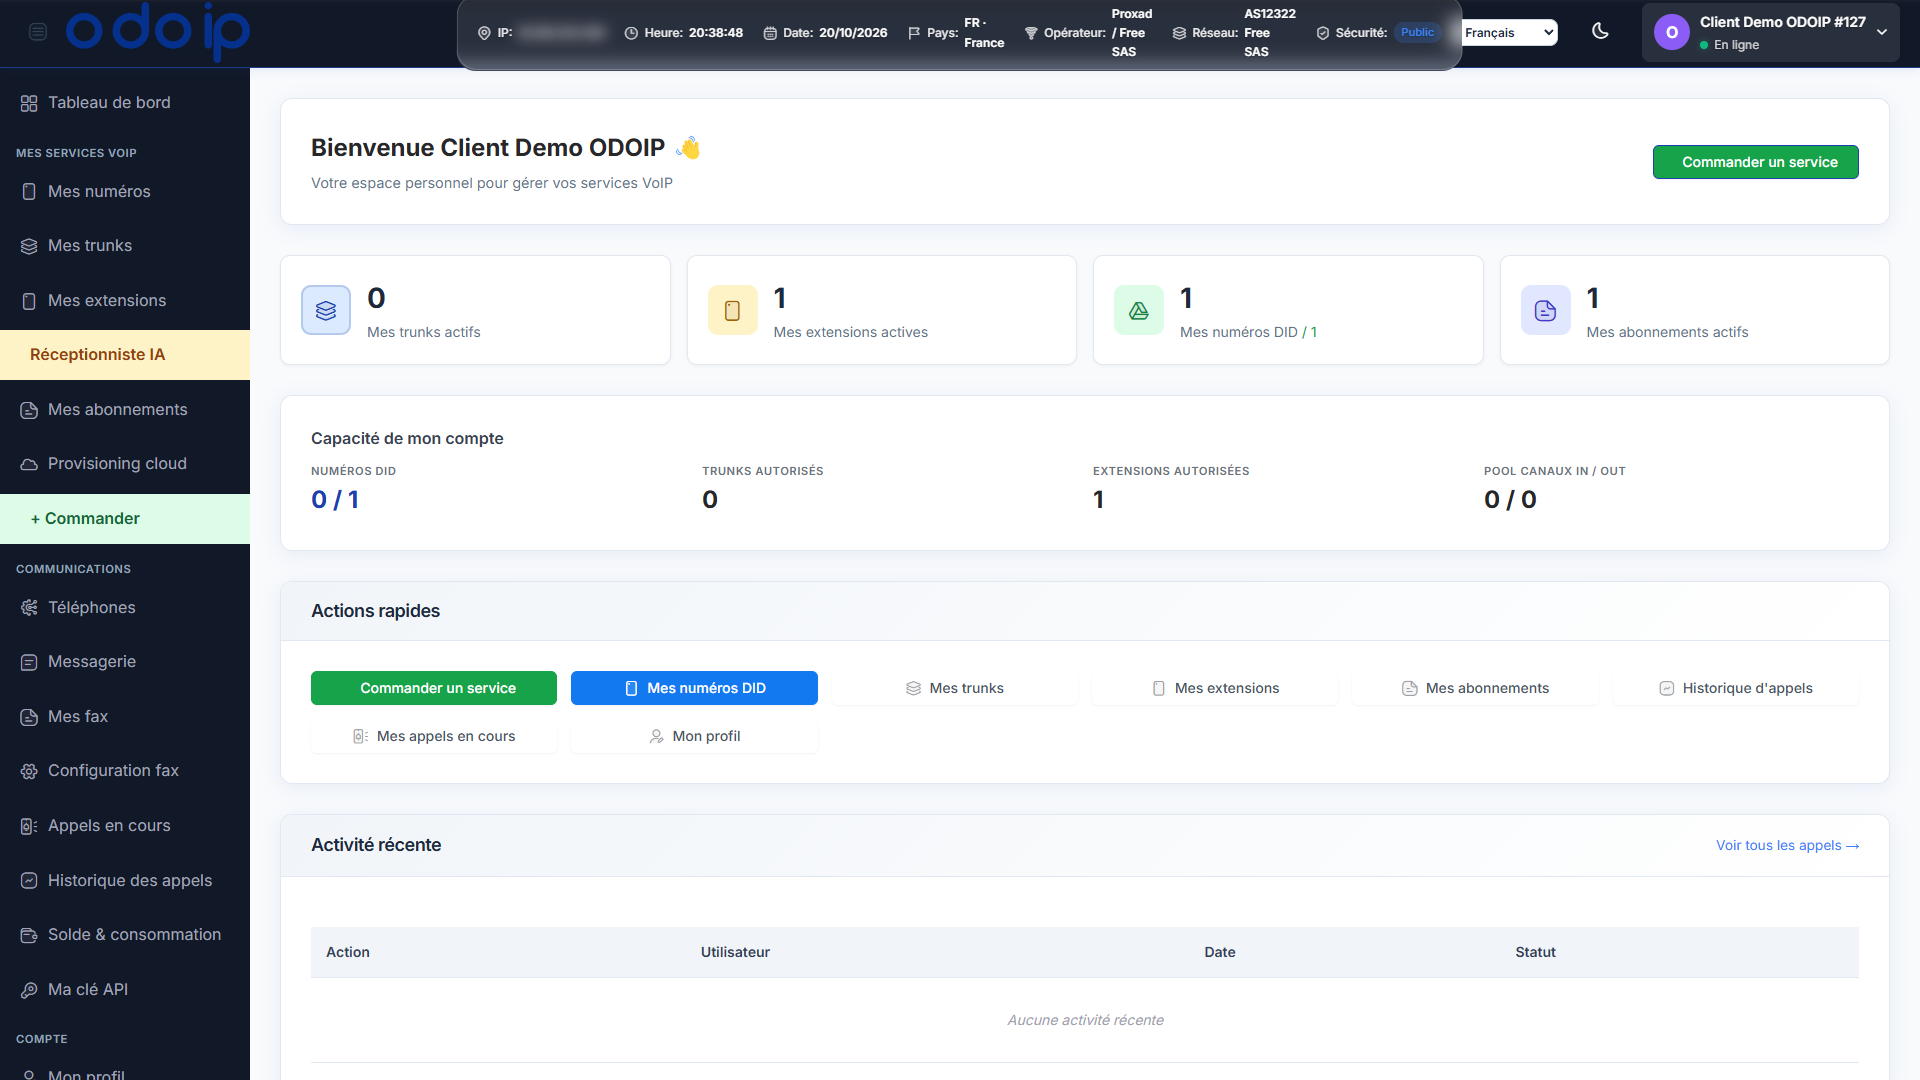
Task: Click the Public security badge
Action: tap(1417, 32)
